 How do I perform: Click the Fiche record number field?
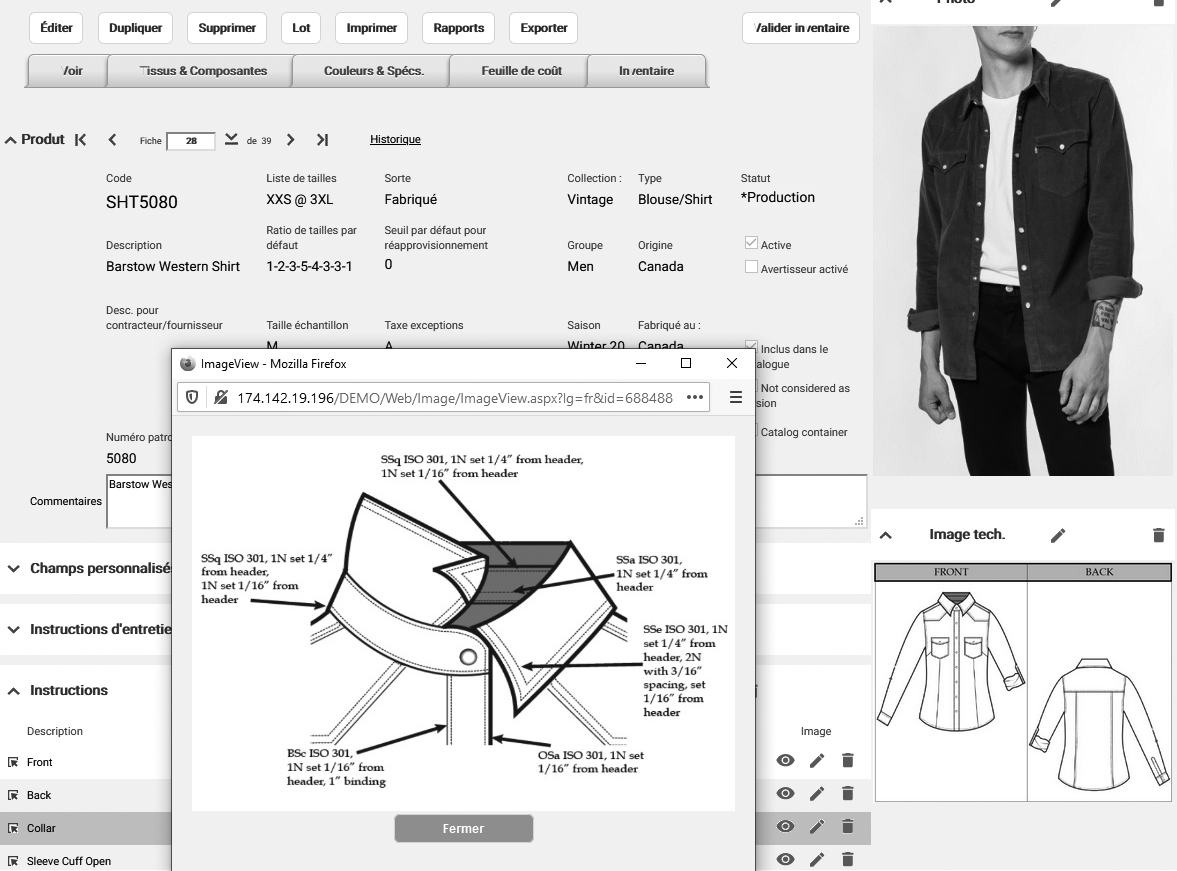[x=191, y=141]
